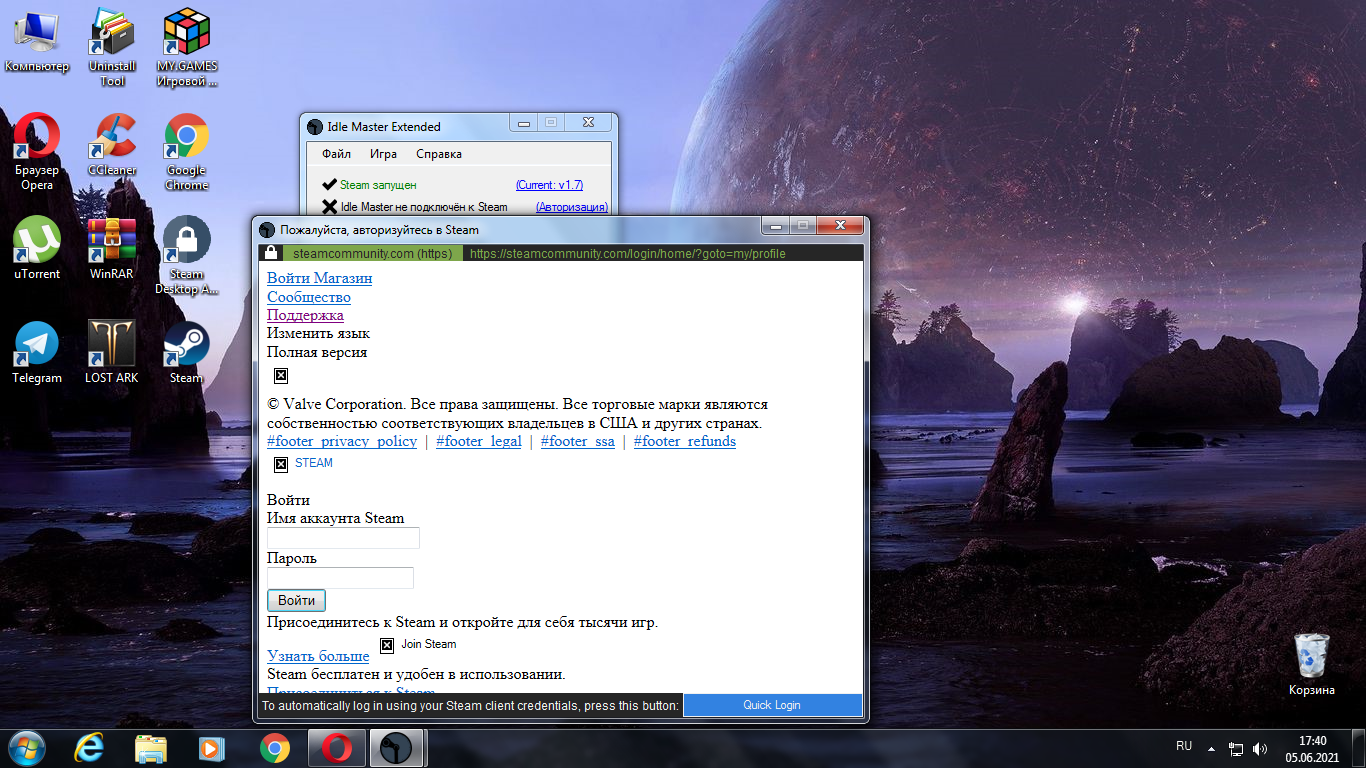Open the network tray icon
The width and height of the screenshot is (1366, 768).
pos(1236,748)
